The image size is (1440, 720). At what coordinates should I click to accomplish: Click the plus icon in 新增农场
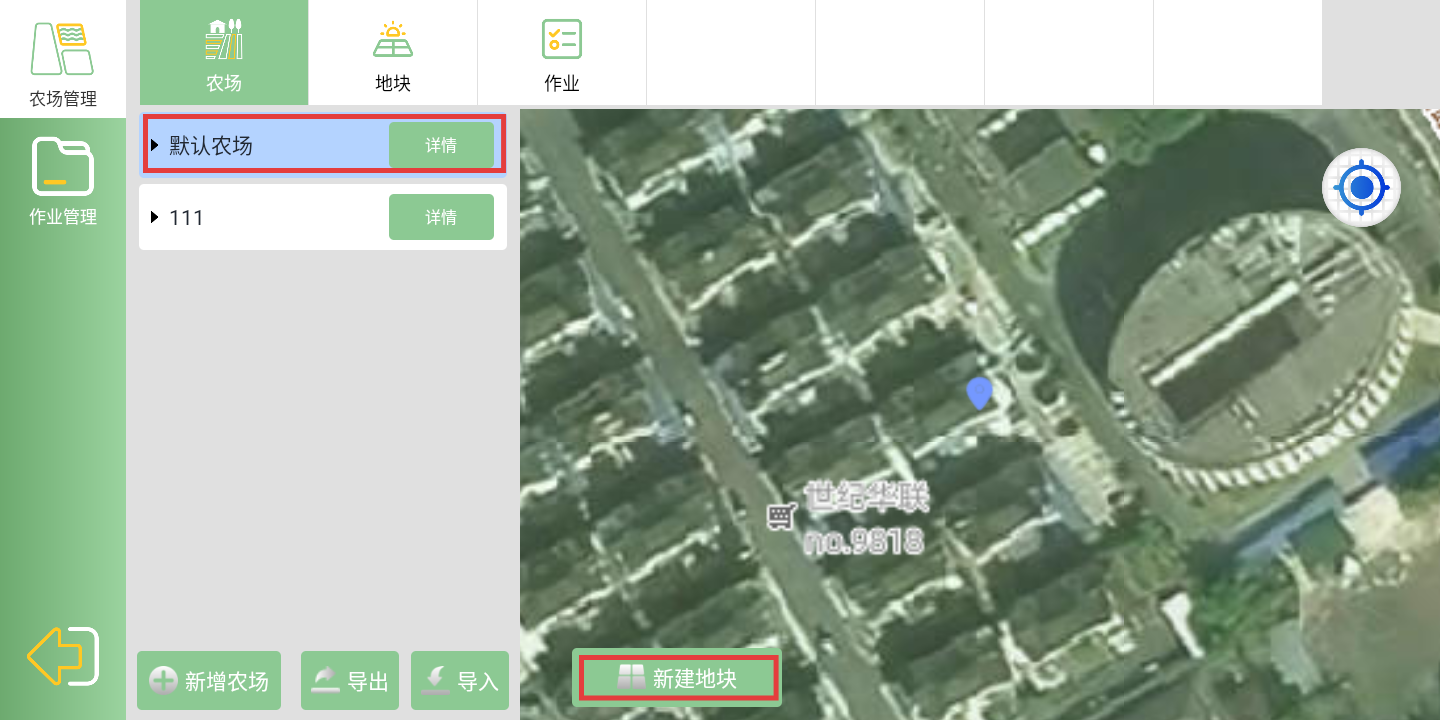tap(162, 681)
